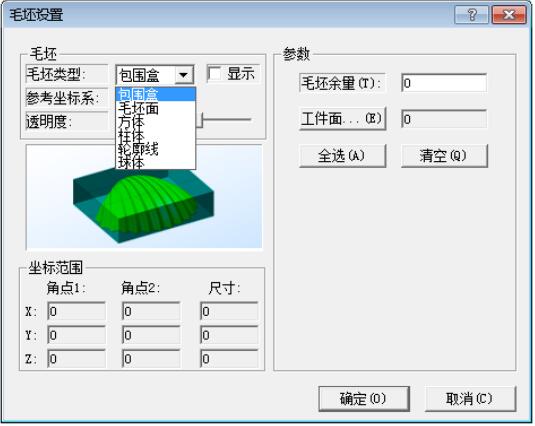Click the 透明度 slider handle

pos(200,120)
